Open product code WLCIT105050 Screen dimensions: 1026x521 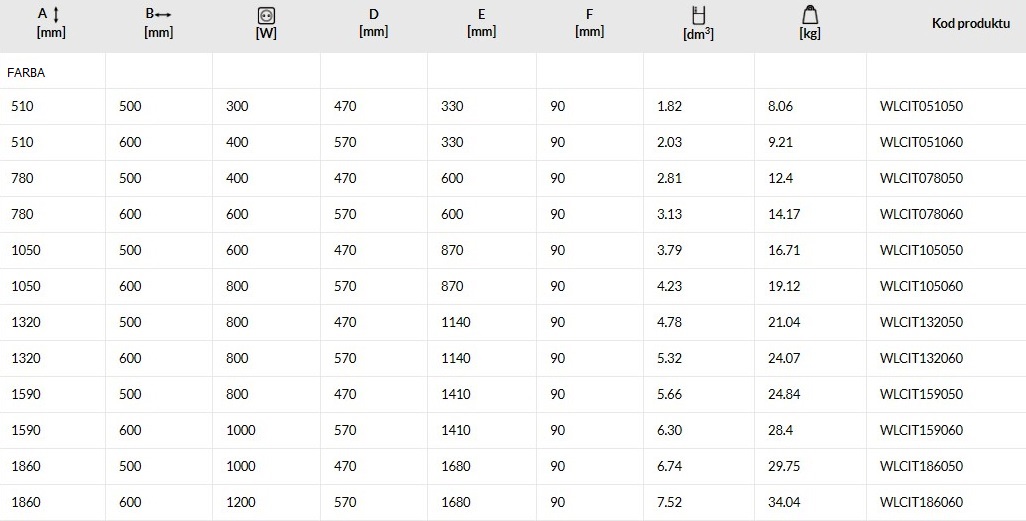click(921, 250)
